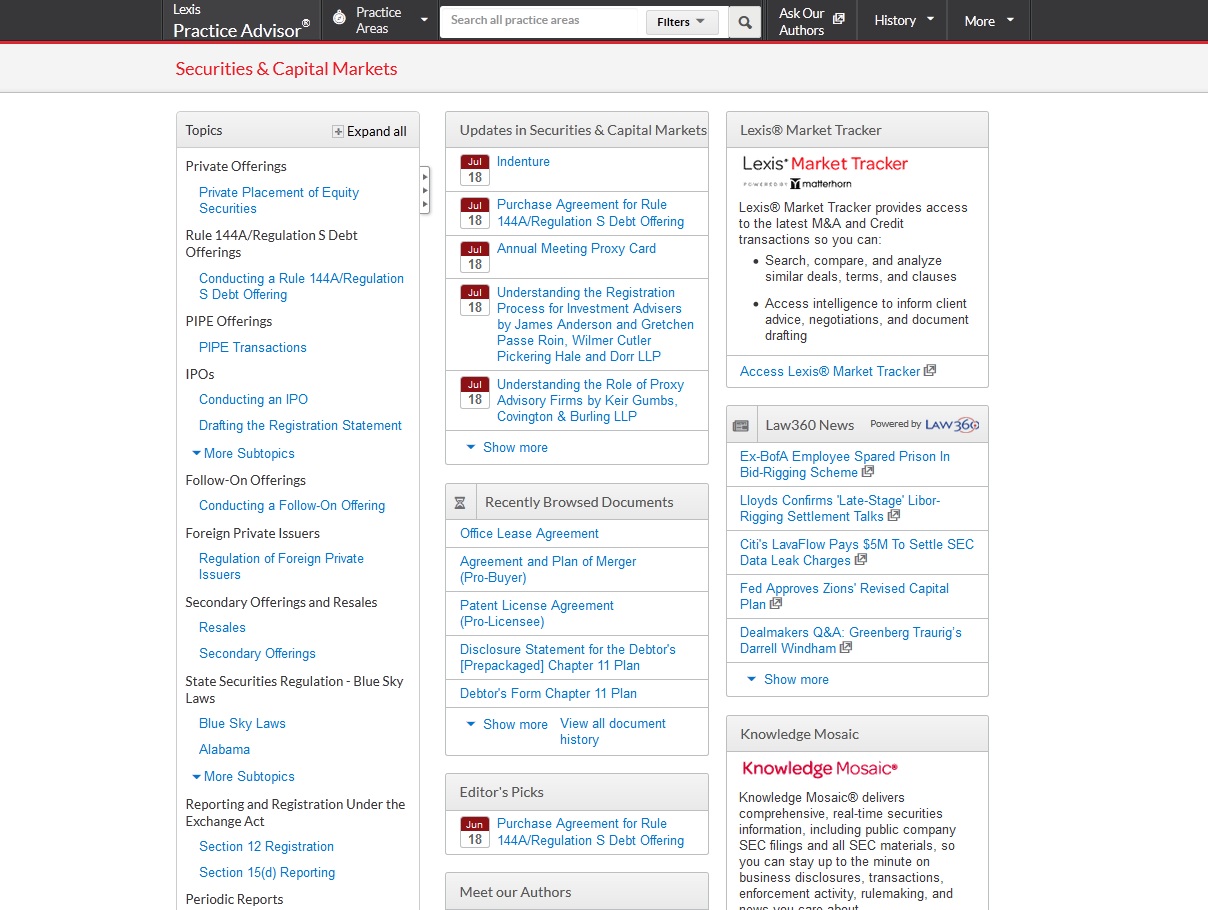The image size is (1208, 910).
Task: Open Agreement and Plan of Merger (Pro-Buyer)
Action: tap(548, 569)
